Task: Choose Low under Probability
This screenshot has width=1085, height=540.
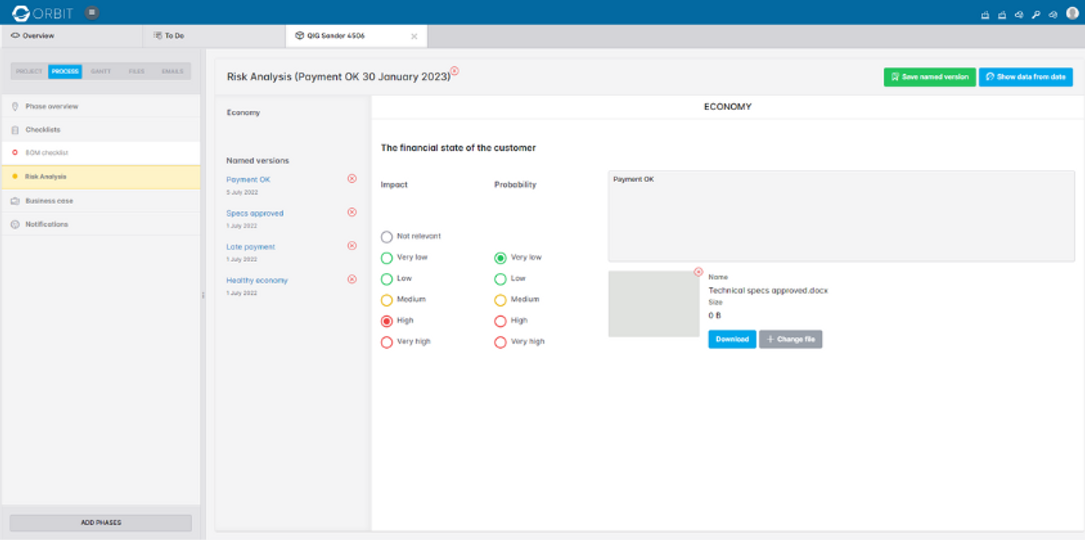Action: (x=500, y=279)
